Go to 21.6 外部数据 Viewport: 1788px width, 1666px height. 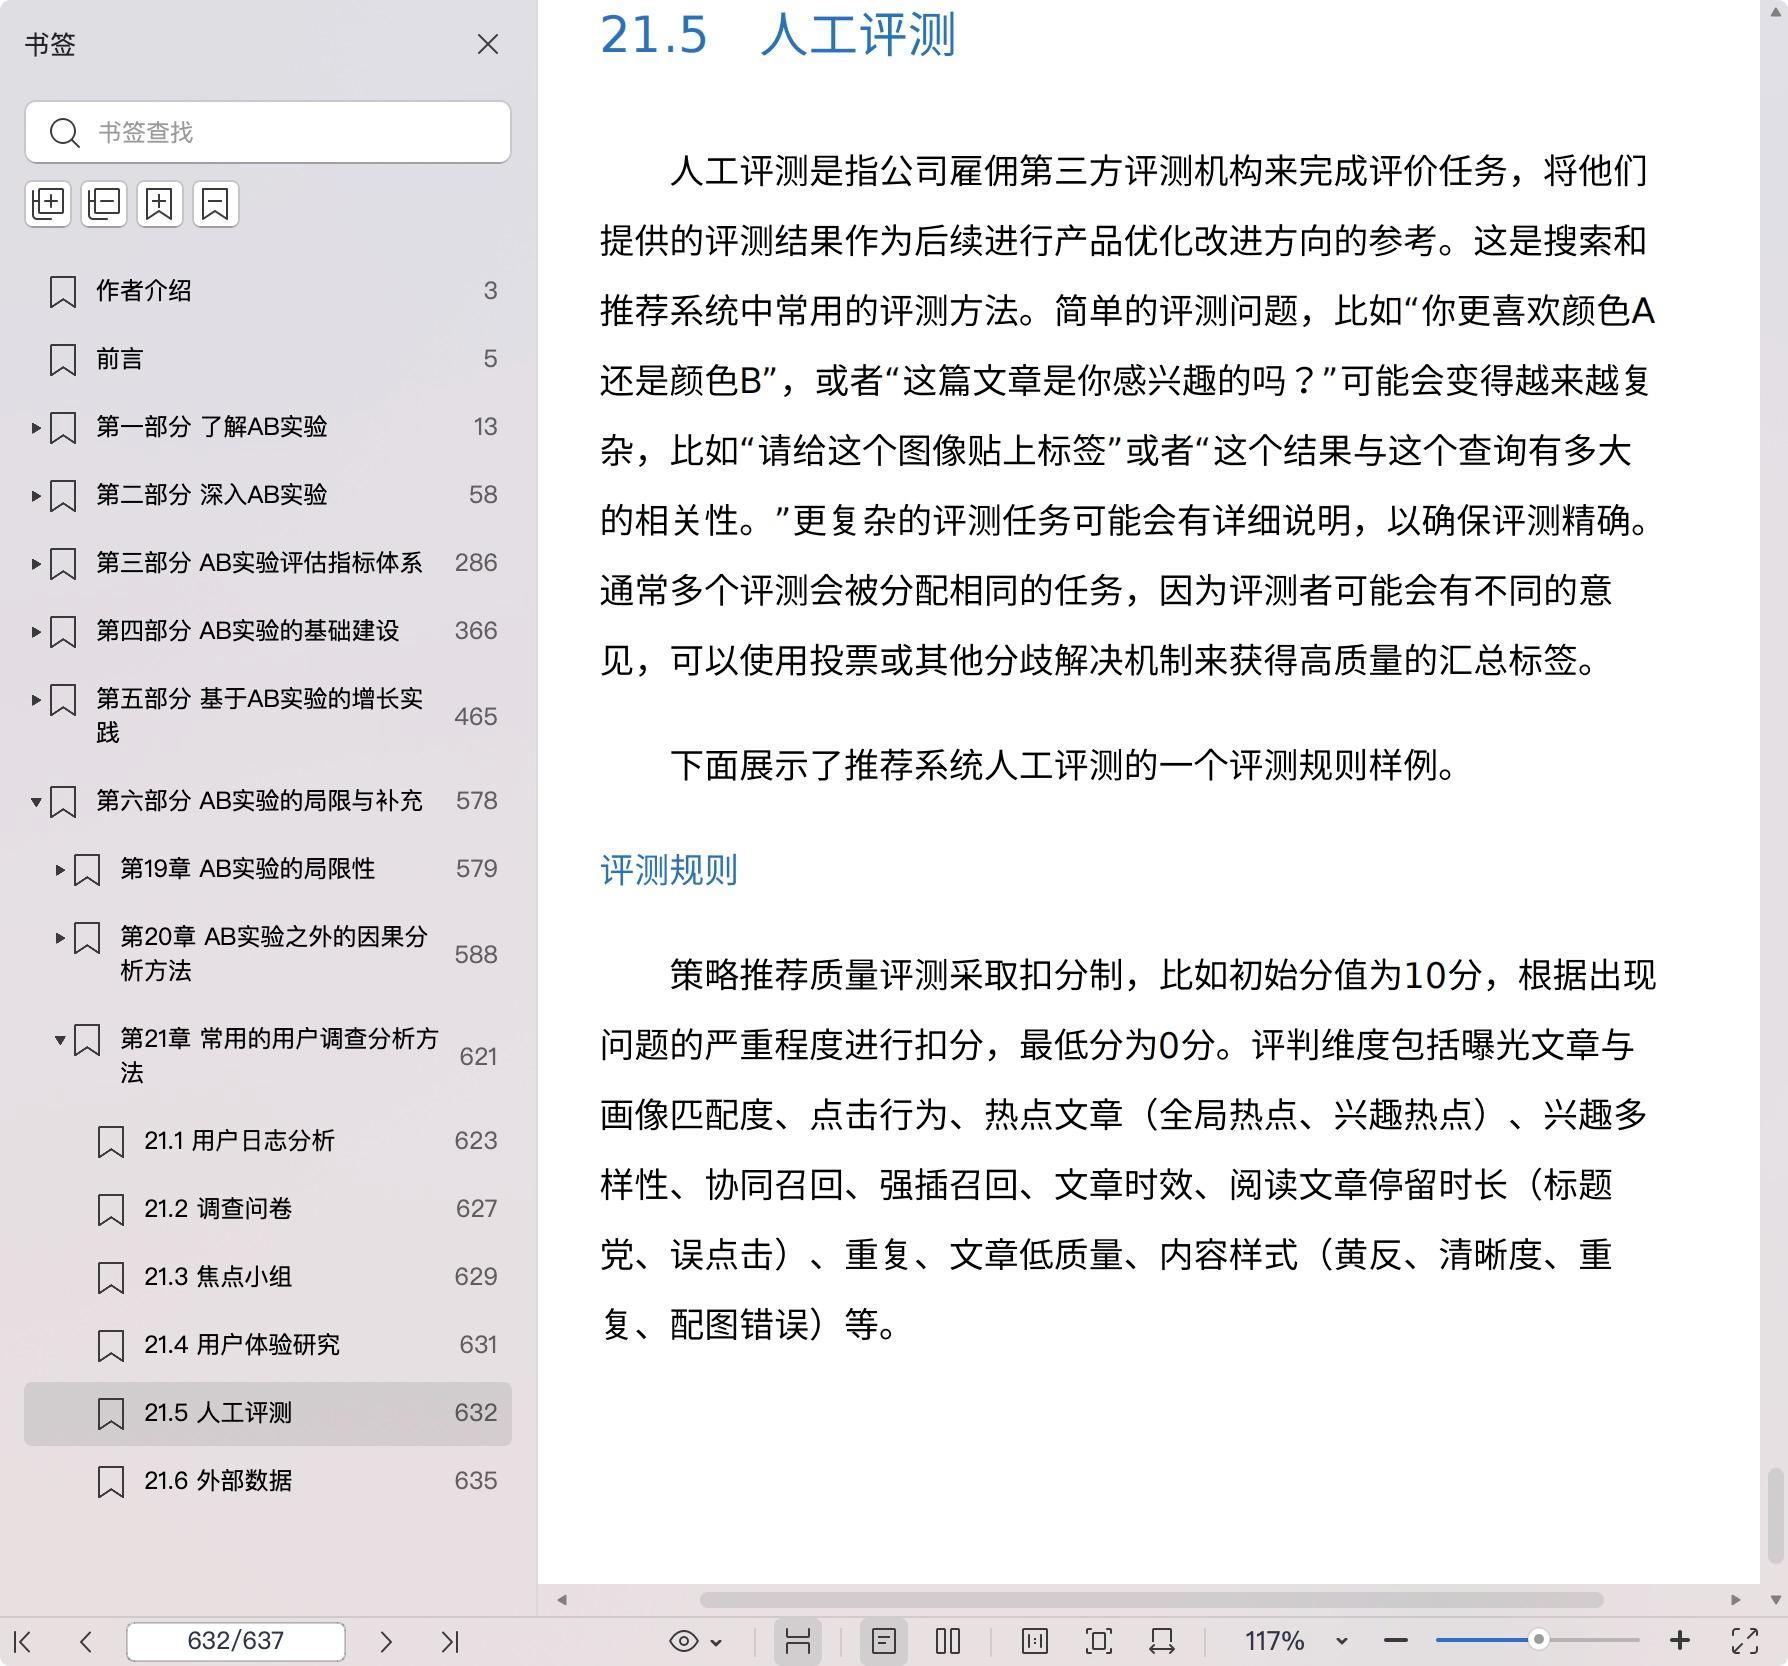268,1481
